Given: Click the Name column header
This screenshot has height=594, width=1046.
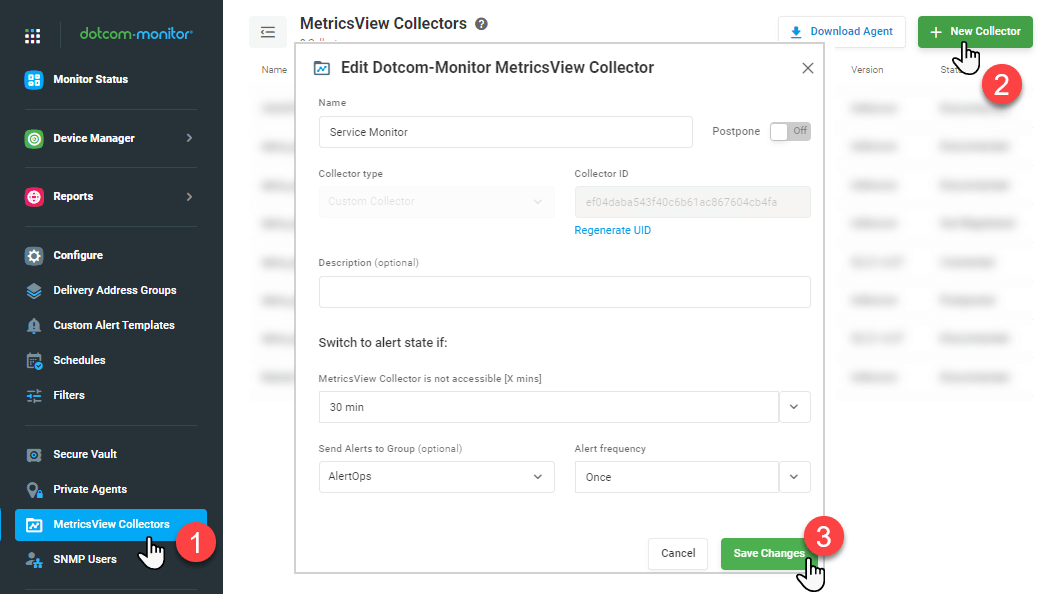Looking at the screenshot, I should (274, 70).
